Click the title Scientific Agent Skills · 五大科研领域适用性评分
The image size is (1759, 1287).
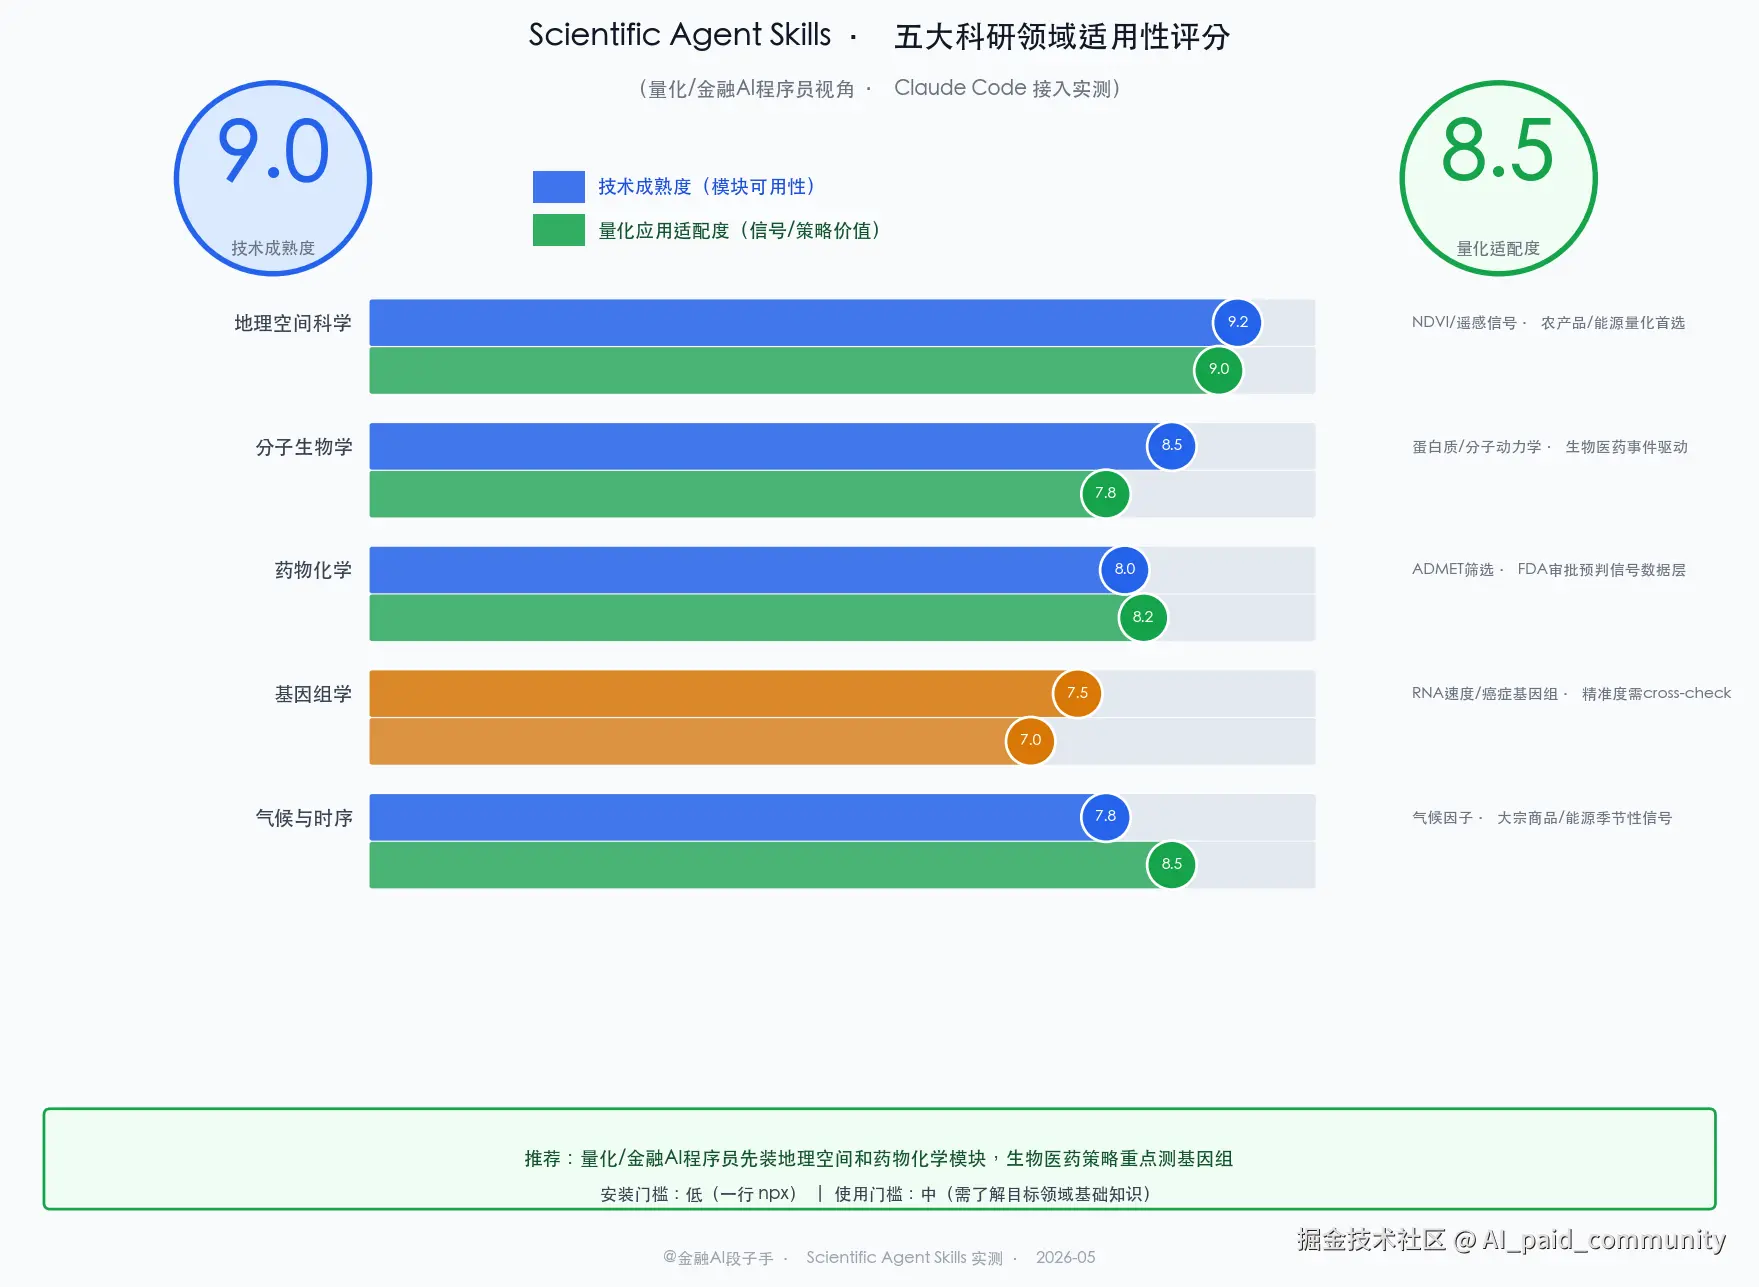(x=879, y=36)
